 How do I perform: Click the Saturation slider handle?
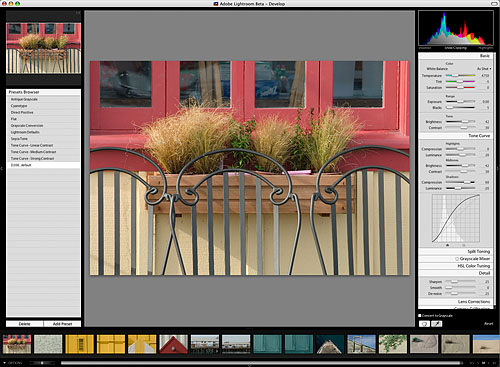460,88
